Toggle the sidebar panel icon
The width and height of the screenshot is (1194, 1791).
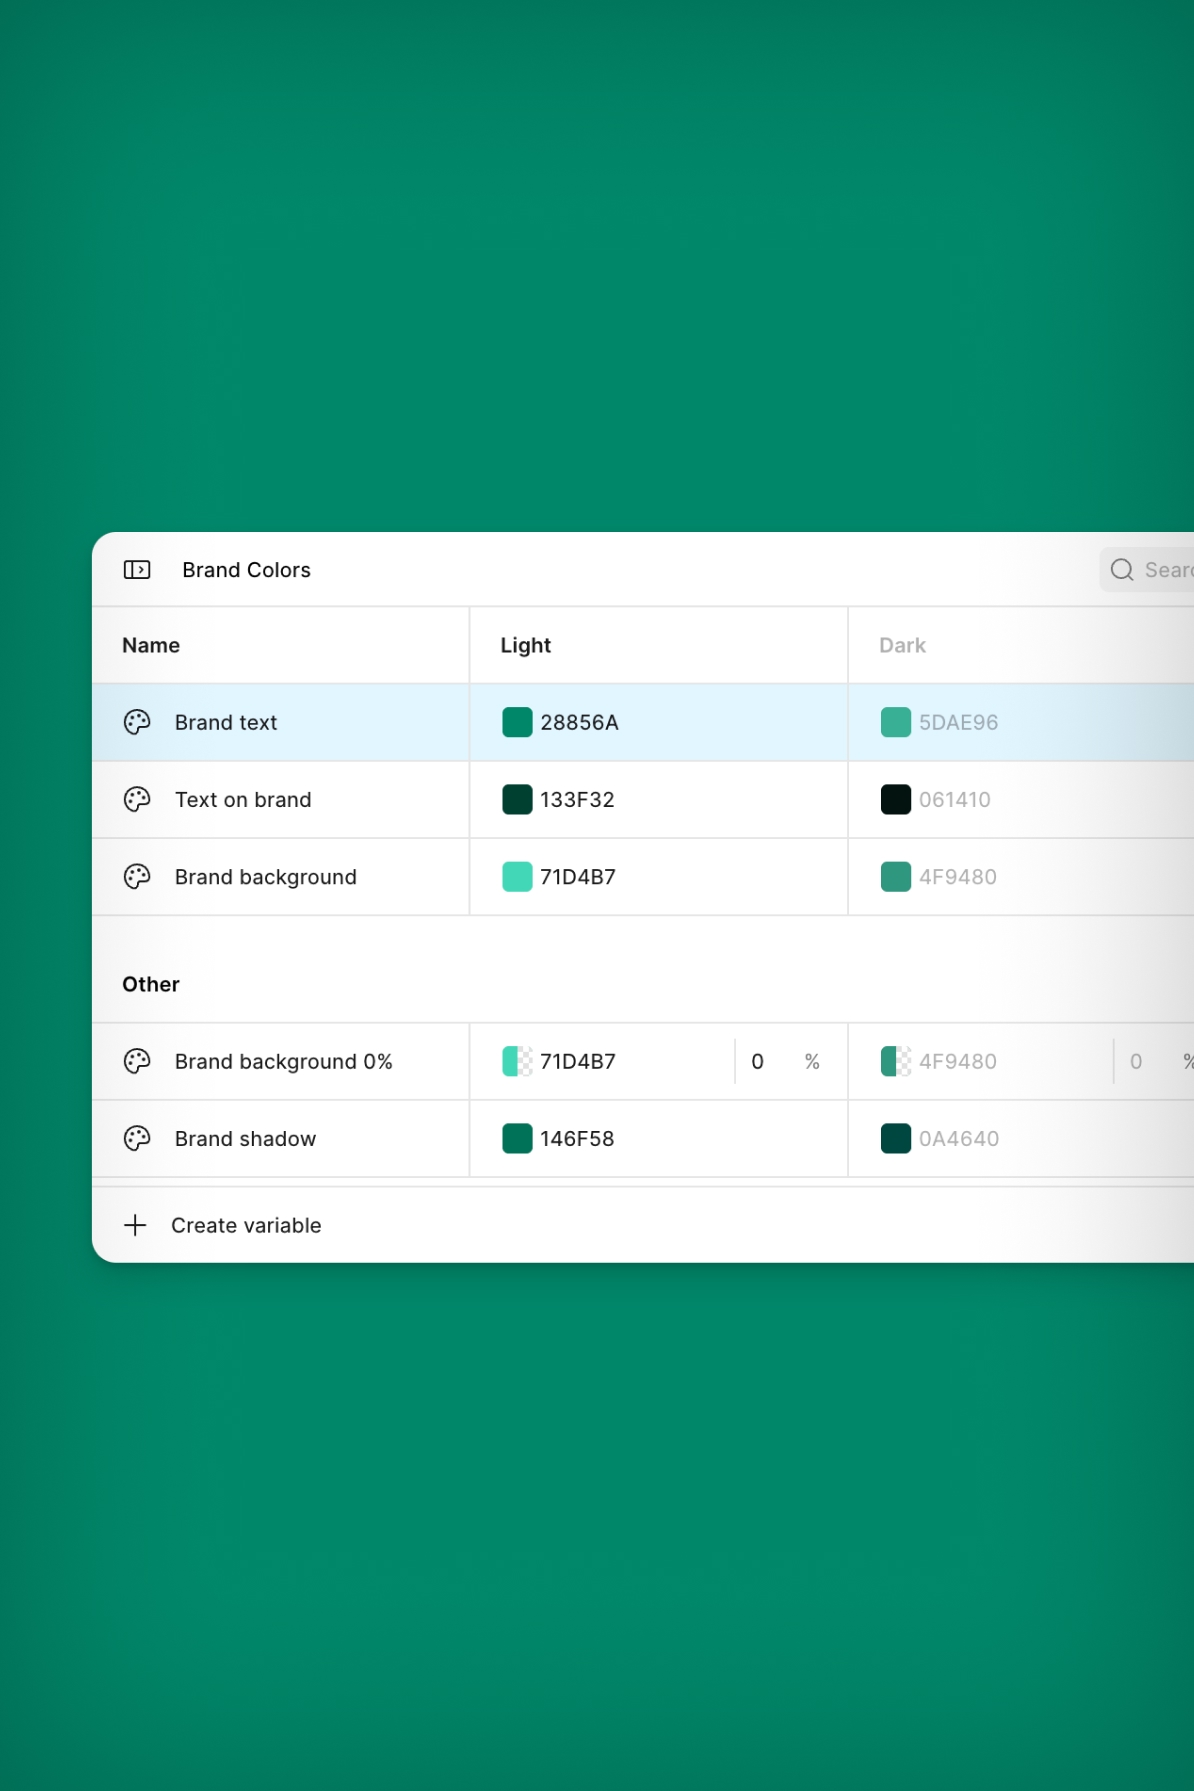[x=137, y=570]
